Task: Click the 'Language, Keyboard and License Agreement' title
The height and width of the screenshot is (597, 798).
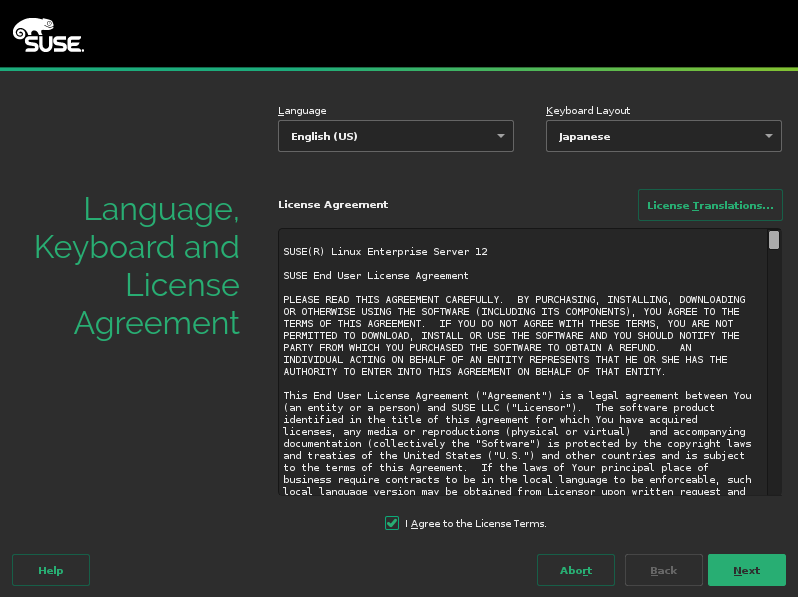Action: pyautogui.click(x=137, y=265)
